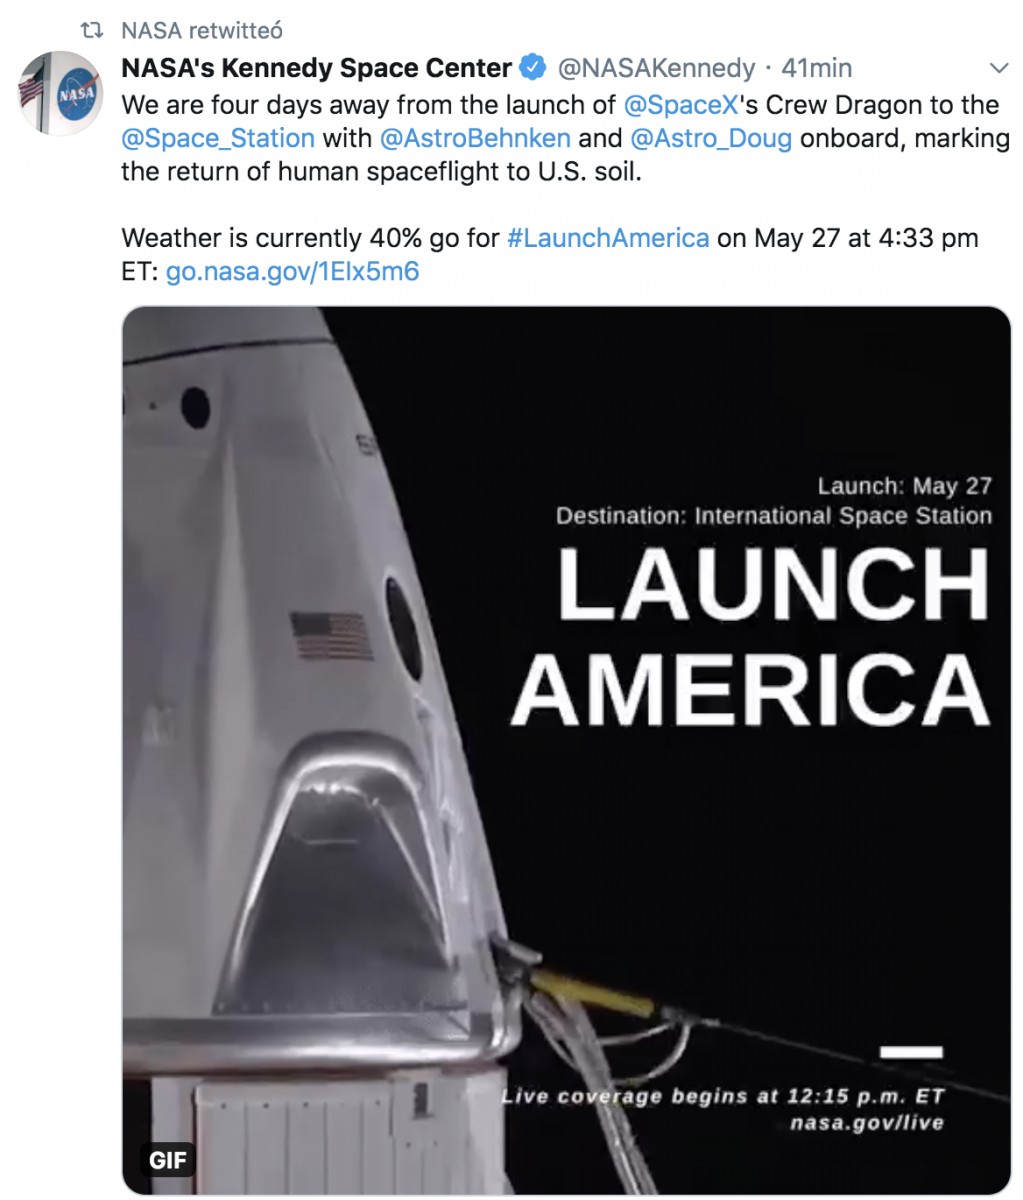1023x1200 pixels.
Task: Click the @NASAKennedy handle
Action: click(656, 68)
